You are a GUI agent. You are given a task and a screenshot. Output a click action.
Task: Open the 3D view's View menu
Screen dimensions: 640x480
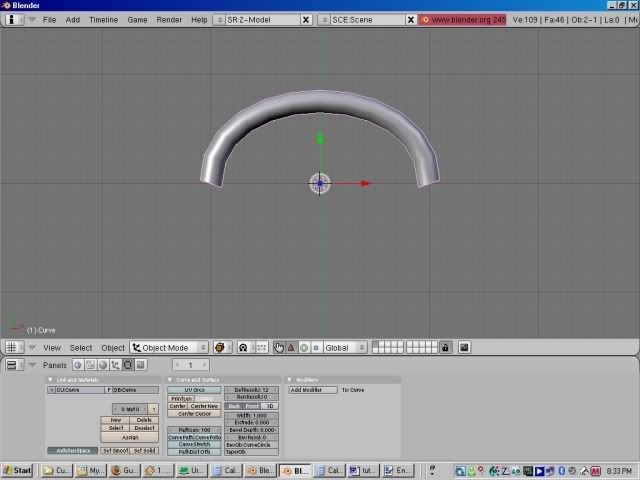tap(52, 348)
